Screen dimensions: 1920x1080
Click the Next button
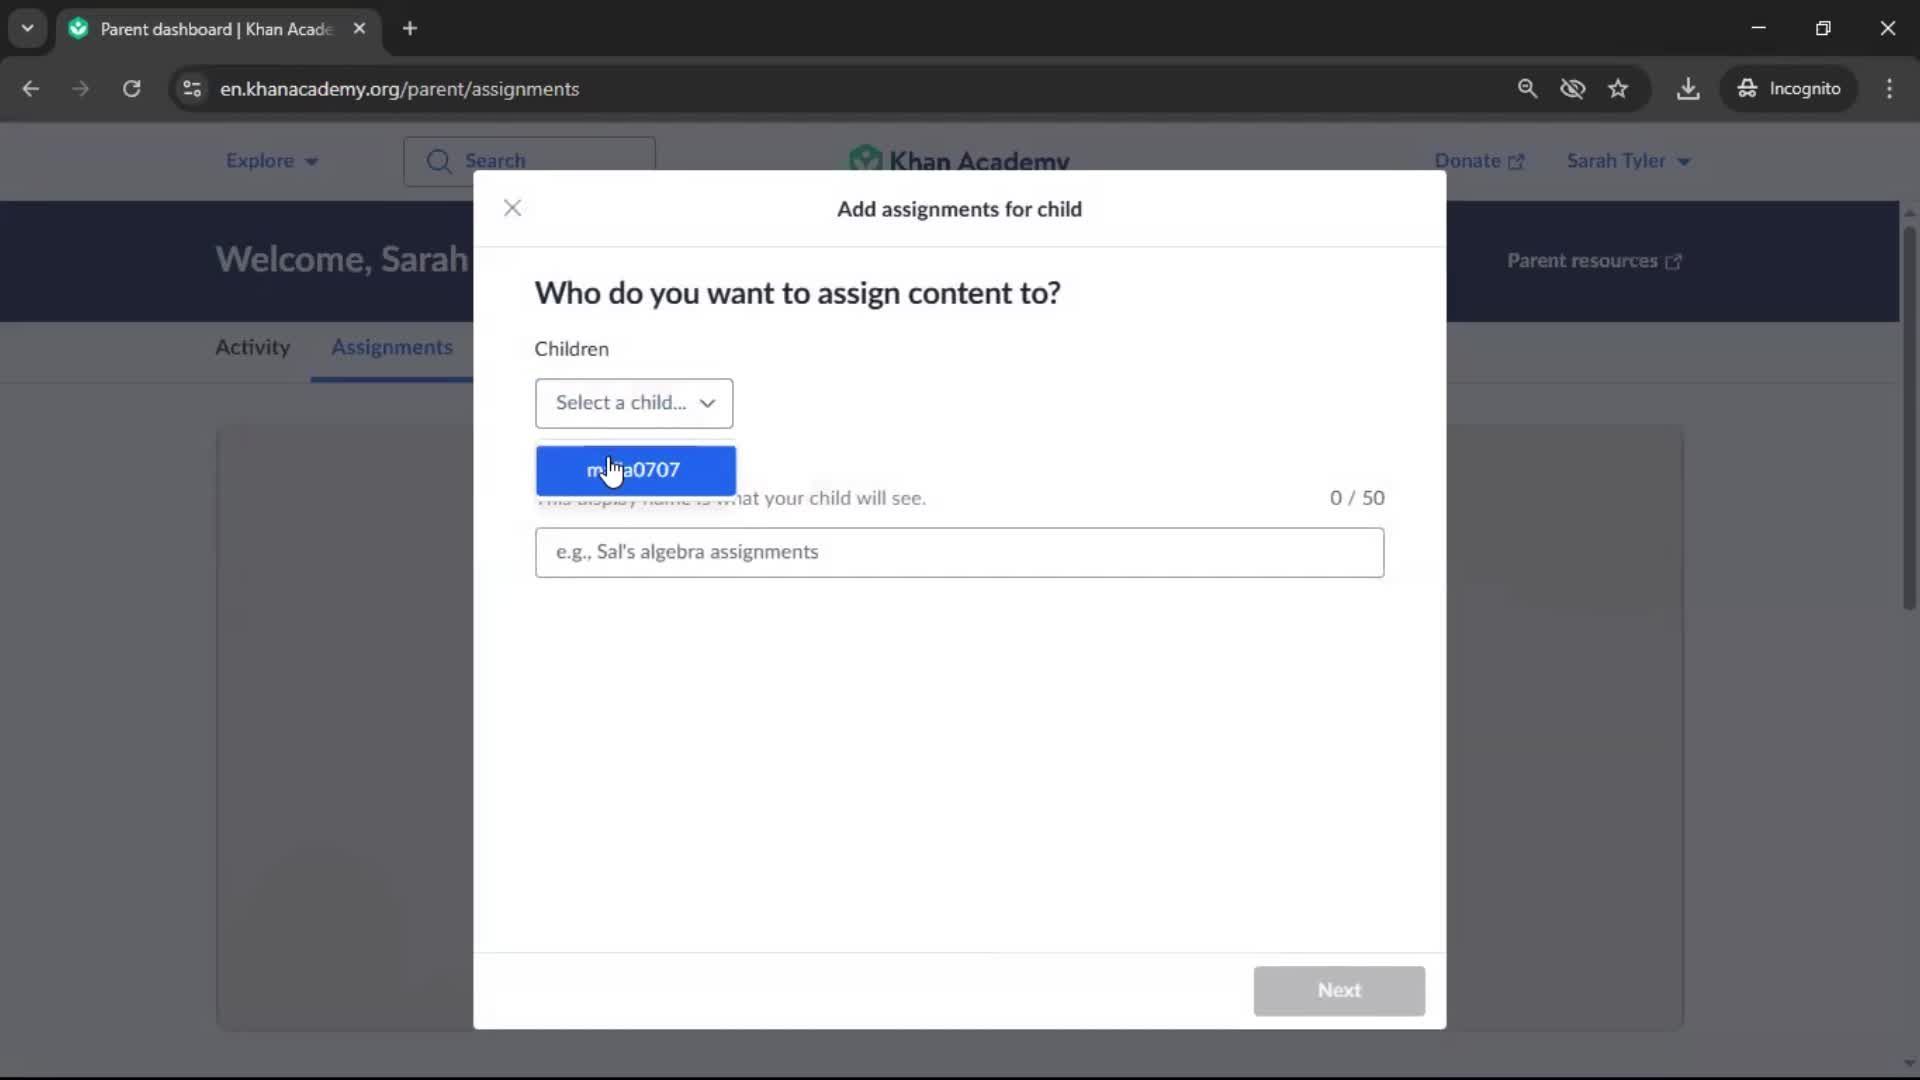(1339, 990)
